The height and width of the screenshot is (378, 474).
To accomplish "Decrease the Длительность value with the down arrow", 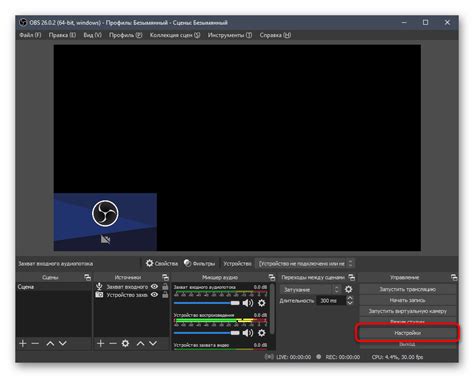I will tap(350, 303).
